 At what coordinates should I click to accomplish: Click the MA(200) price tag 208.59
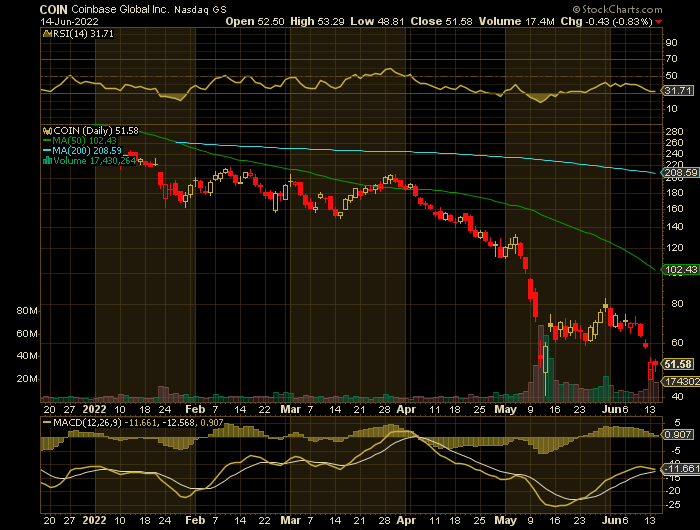tap(679, 173)
